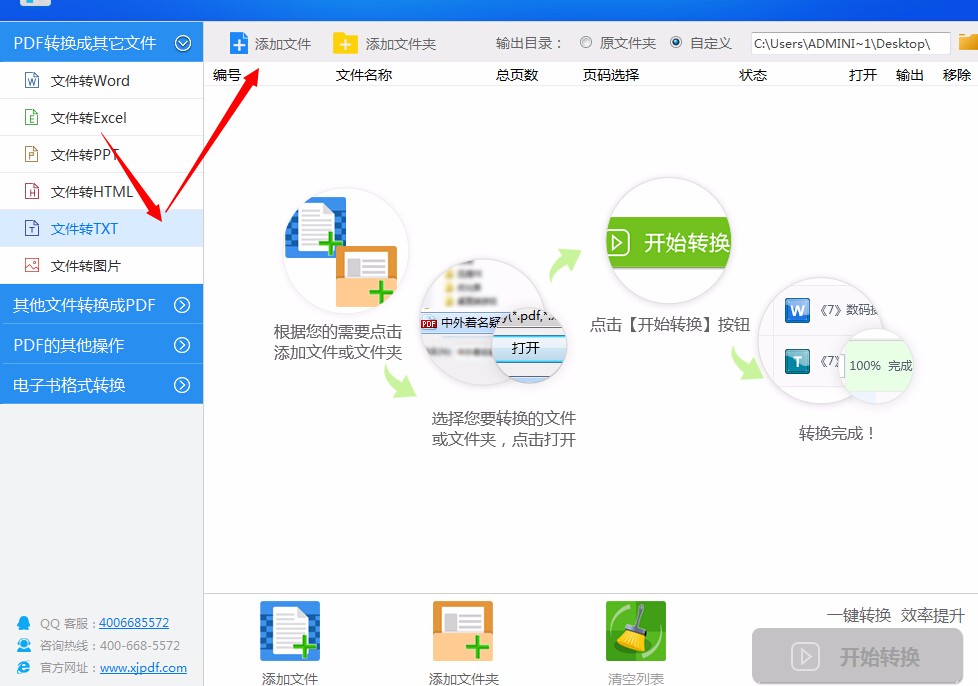Viewport: 978px width, 686px height.
Task: Choose 文件转Excel conversion mode
Action: click(x=101, y=117)
